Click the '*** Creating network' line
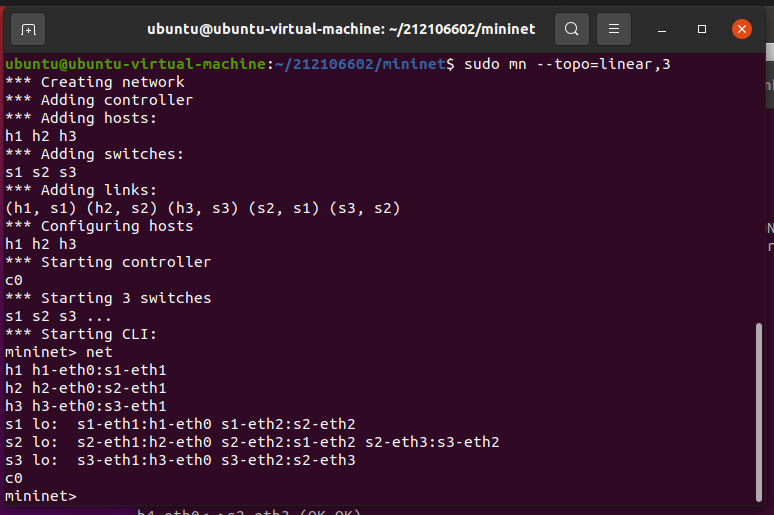This screenshot has height=515, width=774. point(95,82)
